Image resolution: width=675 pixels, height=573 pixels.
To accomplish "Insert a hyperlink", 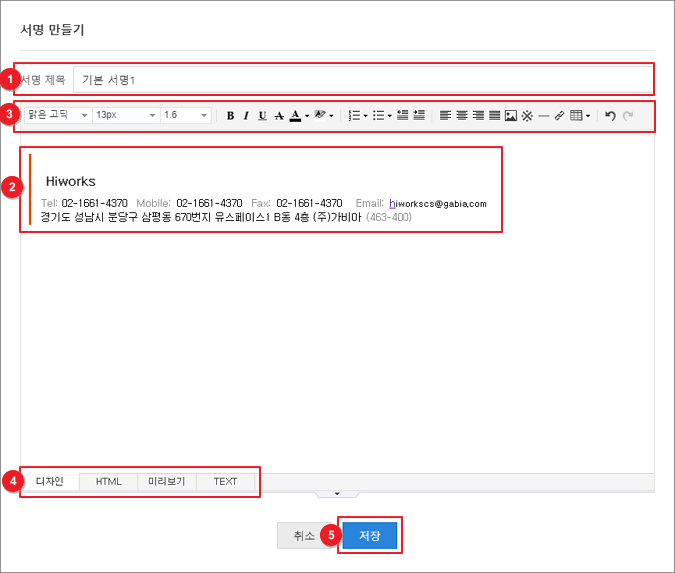I will point(559,115).
